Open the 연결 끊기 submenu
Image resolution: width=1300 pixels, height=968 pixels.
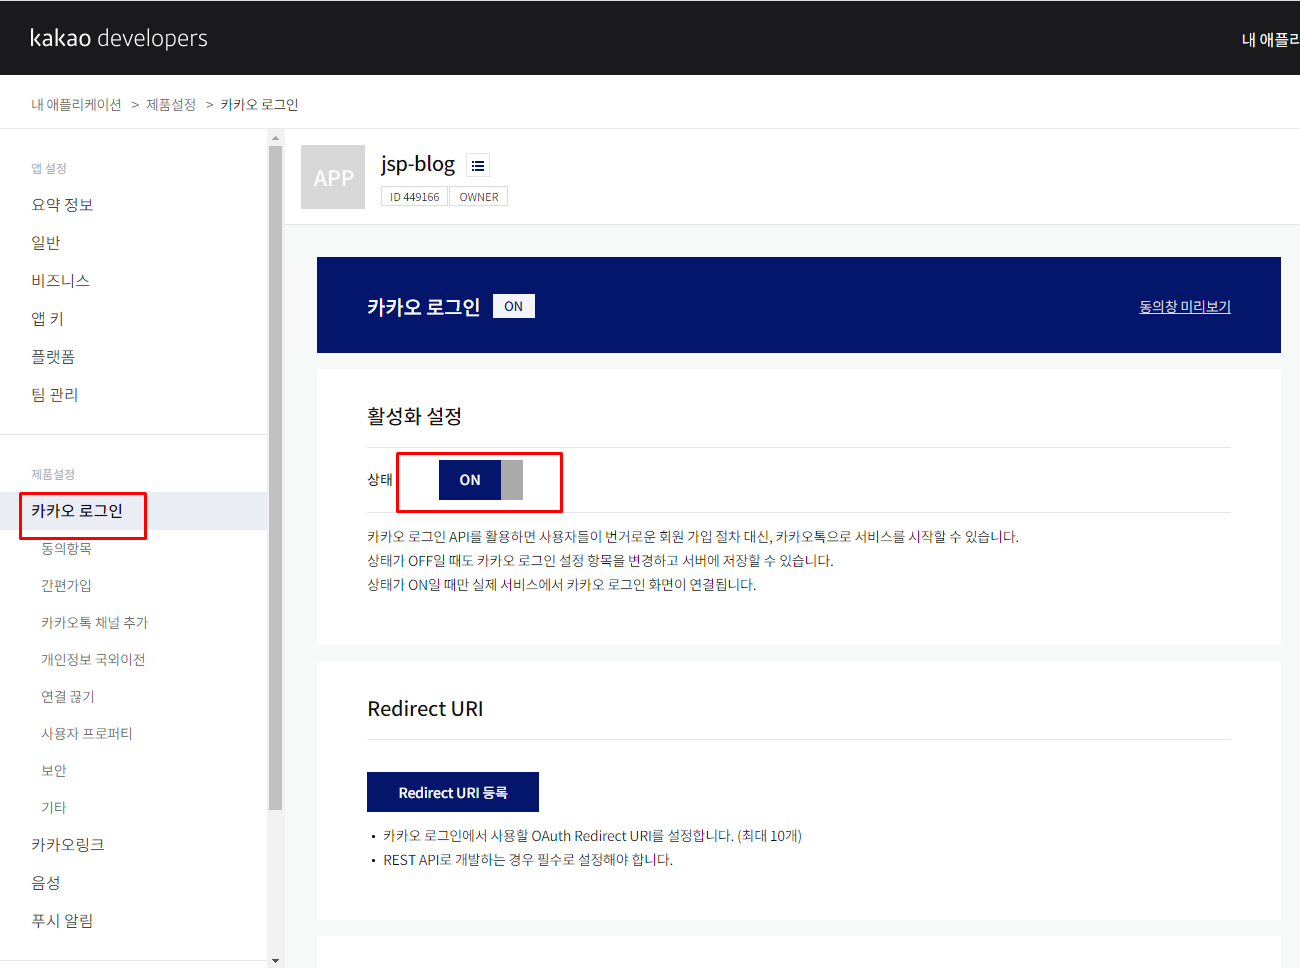tap(68, 696)
